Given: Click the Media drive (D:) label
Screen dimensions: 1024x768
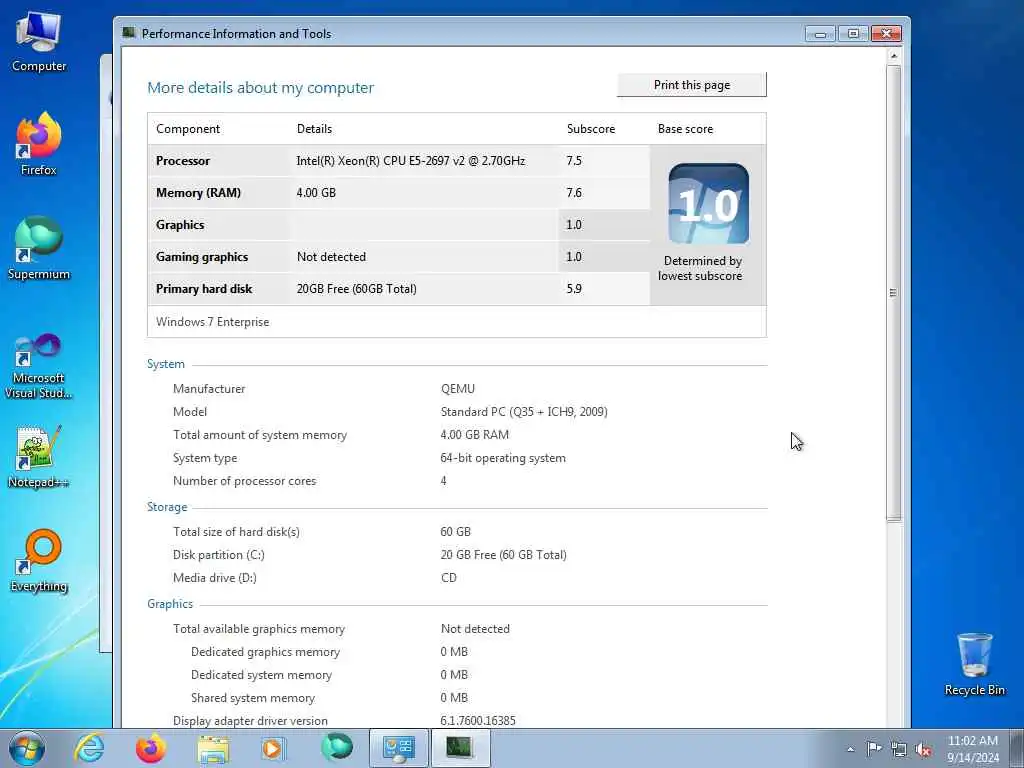Looking at the screenshot, I should [215, 577].
